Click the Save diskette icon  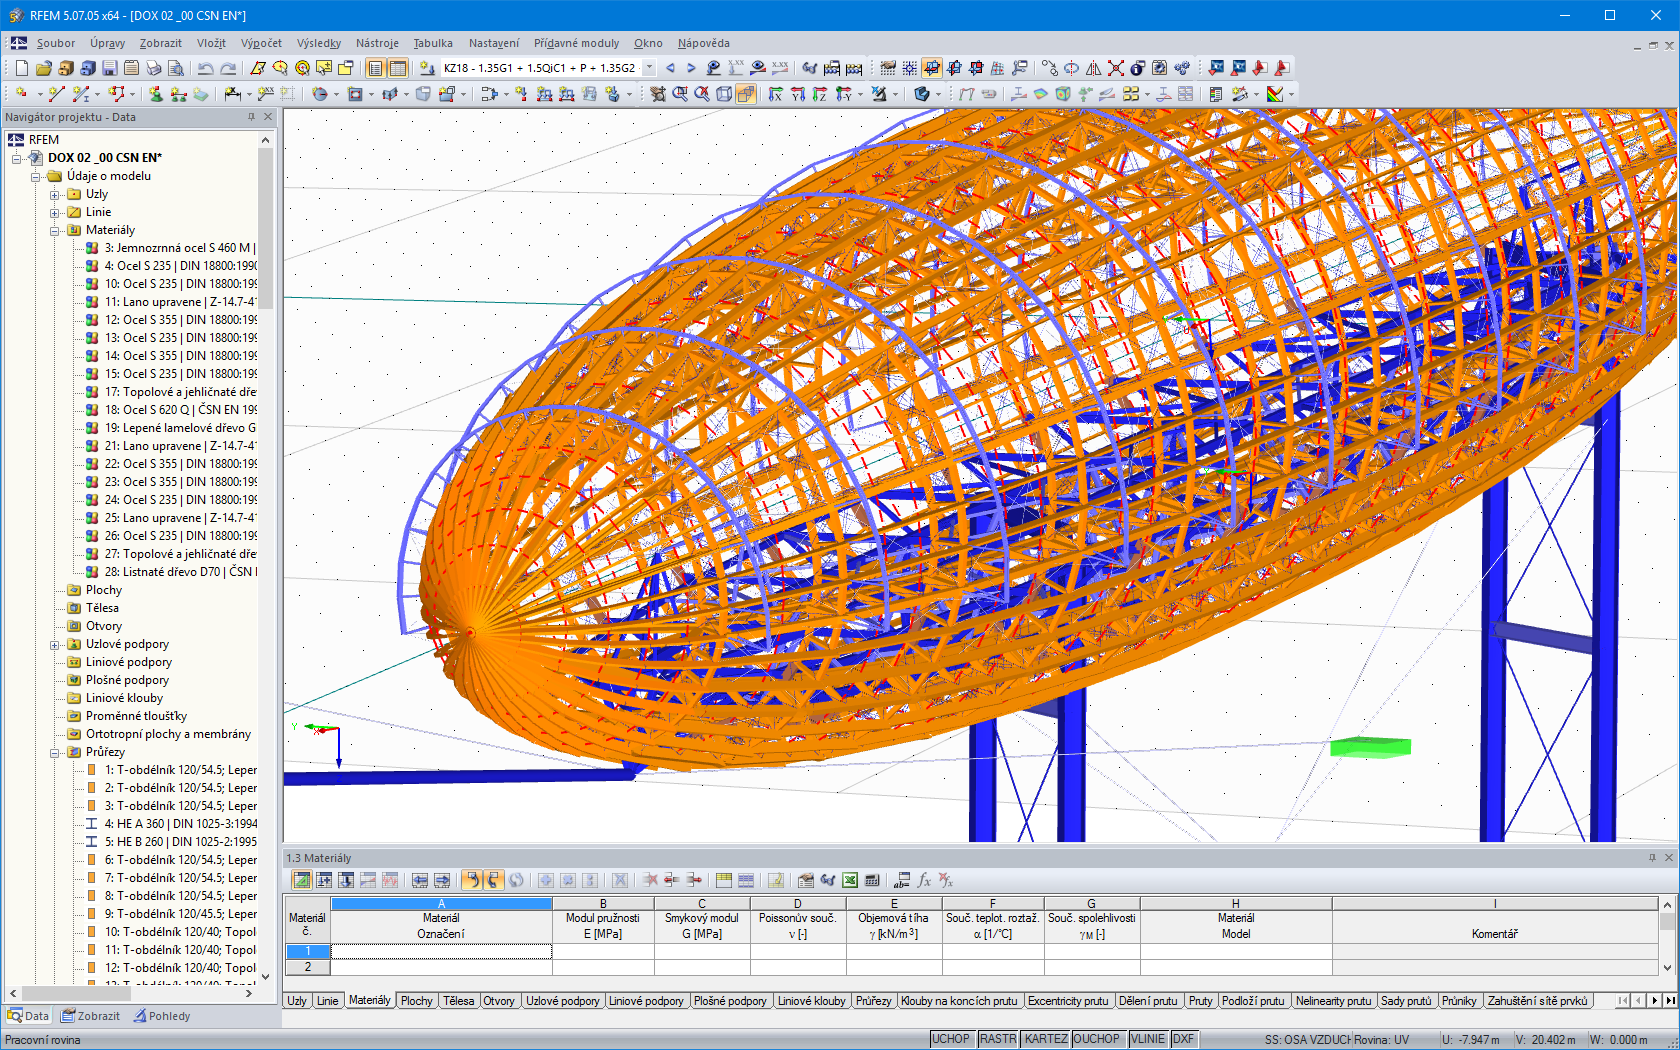[109, 68]
